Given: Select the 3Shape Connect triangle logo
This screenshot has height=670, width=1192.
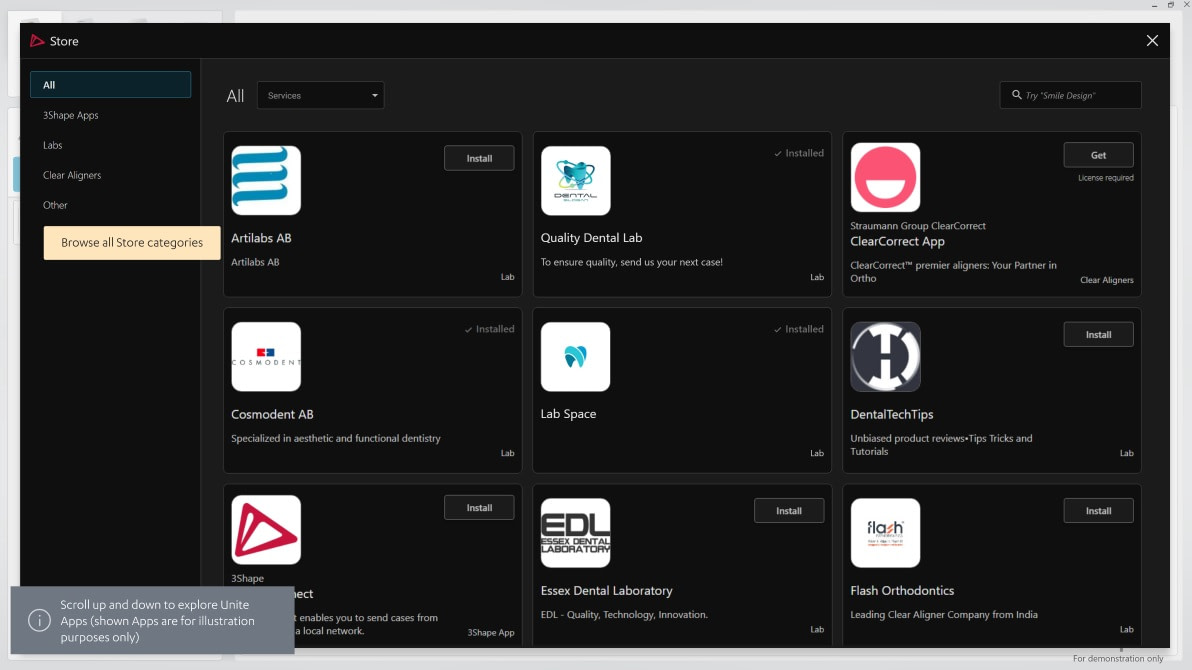Looking at the screenshot, I should [265, 529].
